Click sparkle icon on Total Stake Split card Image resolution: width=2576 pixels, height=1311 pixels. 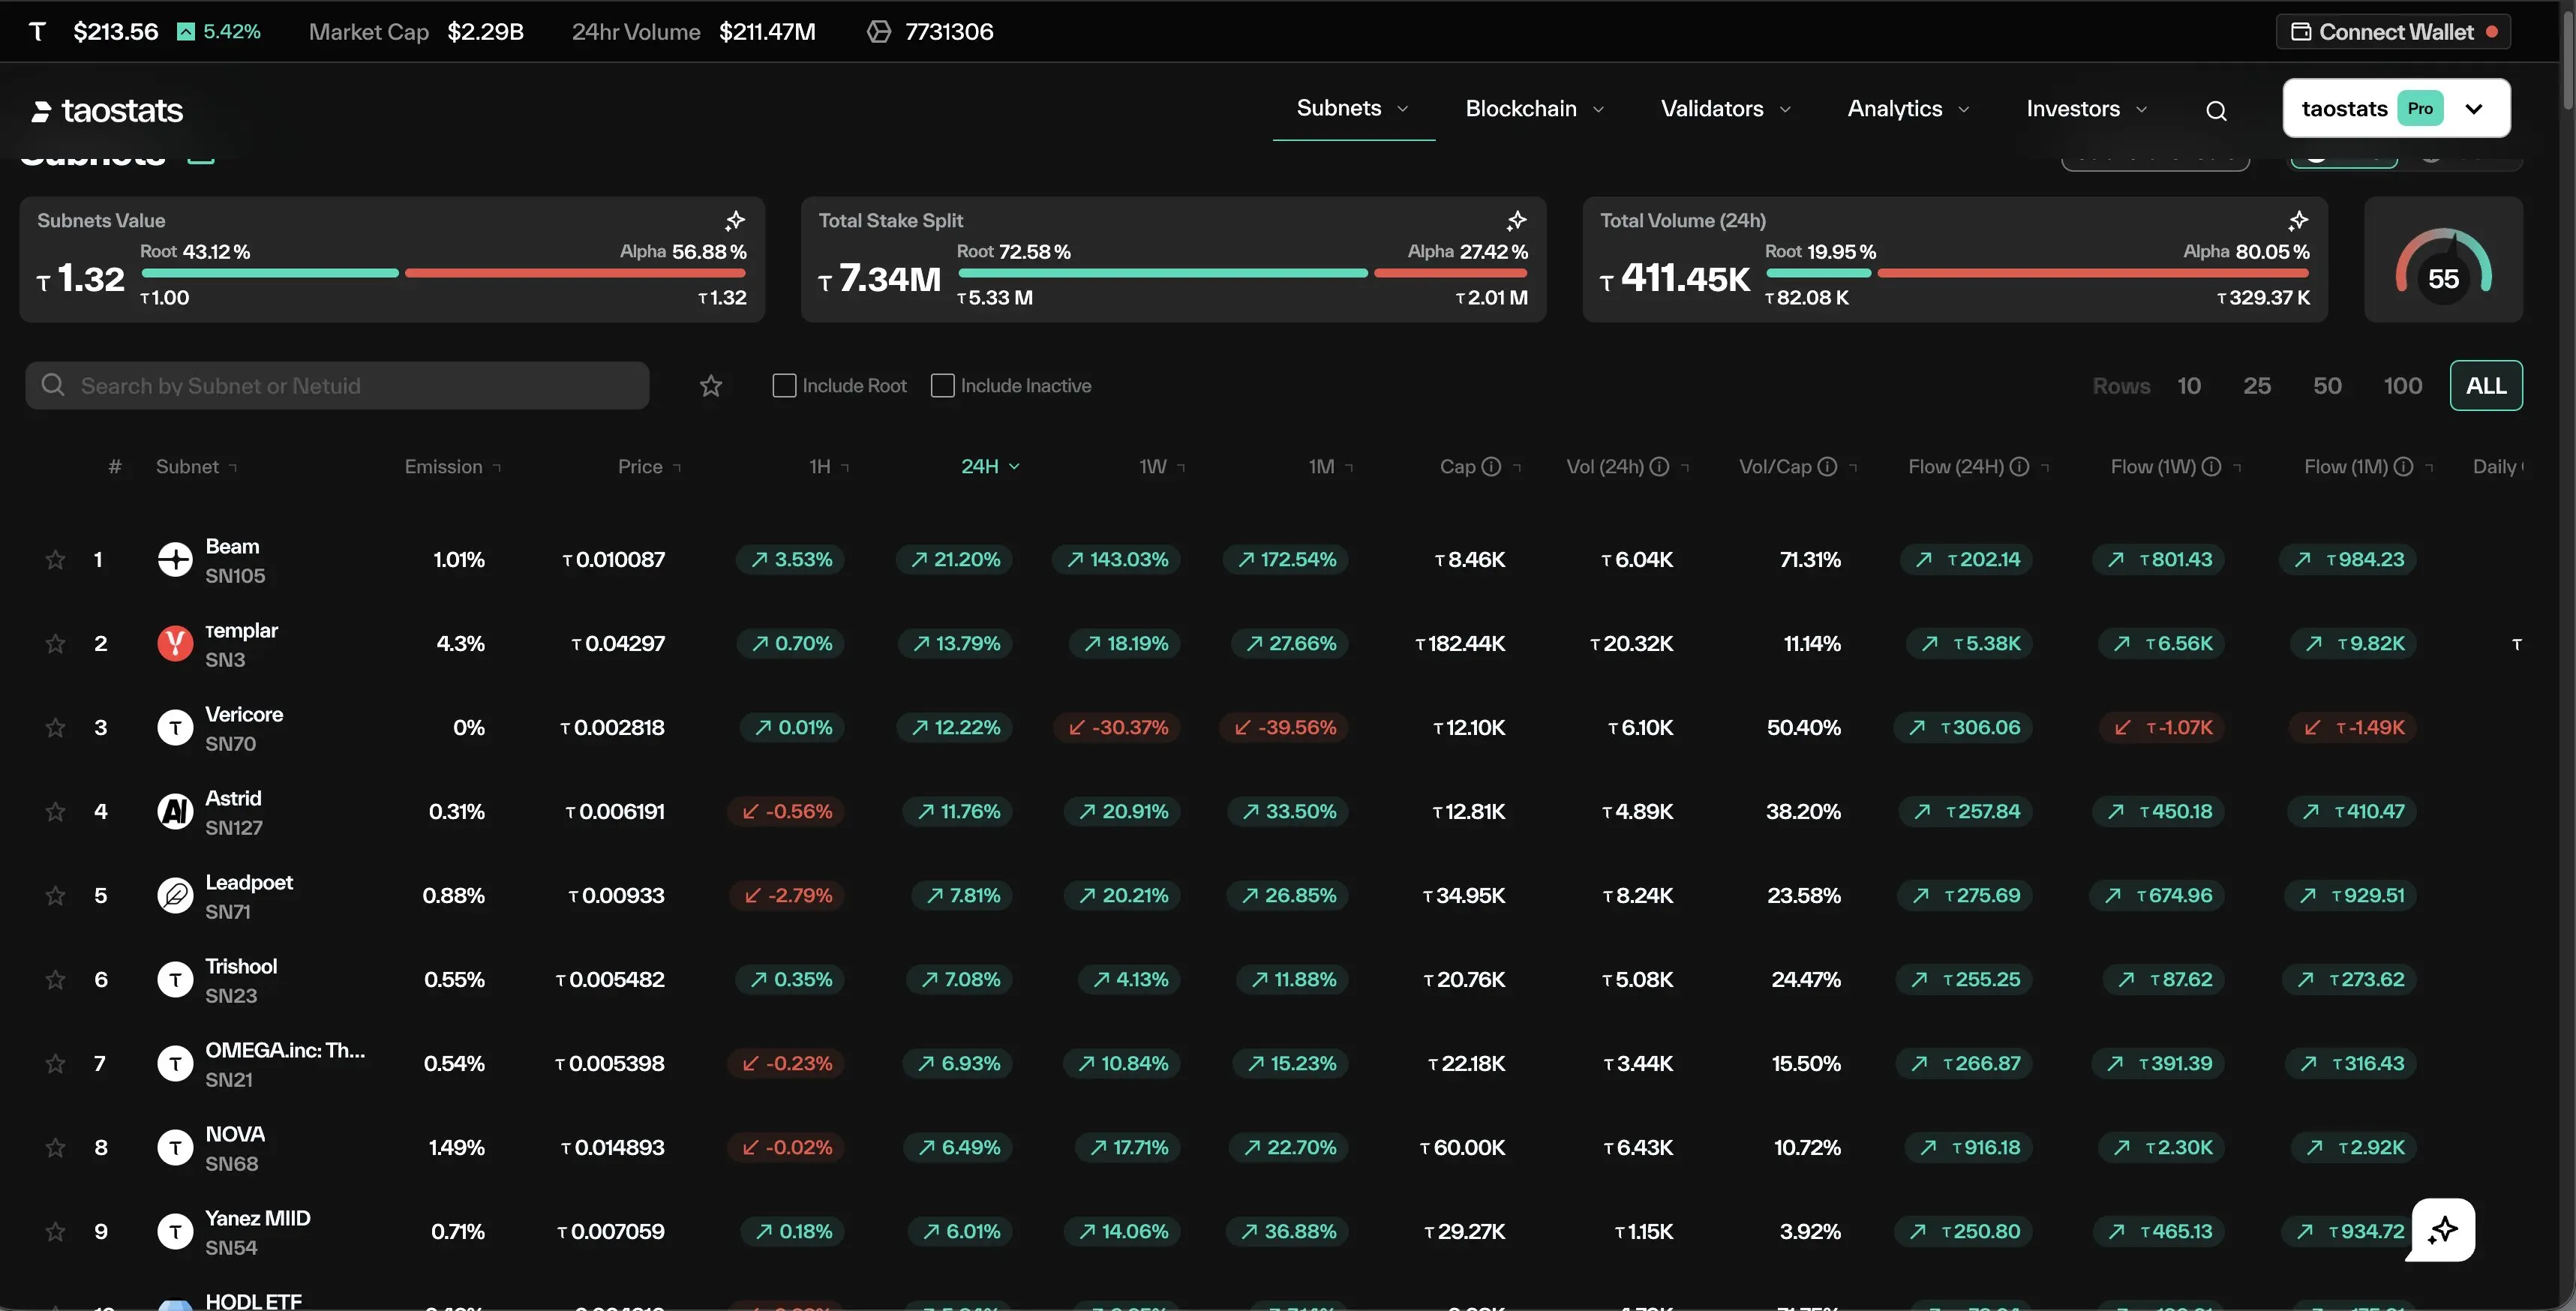1516,220
